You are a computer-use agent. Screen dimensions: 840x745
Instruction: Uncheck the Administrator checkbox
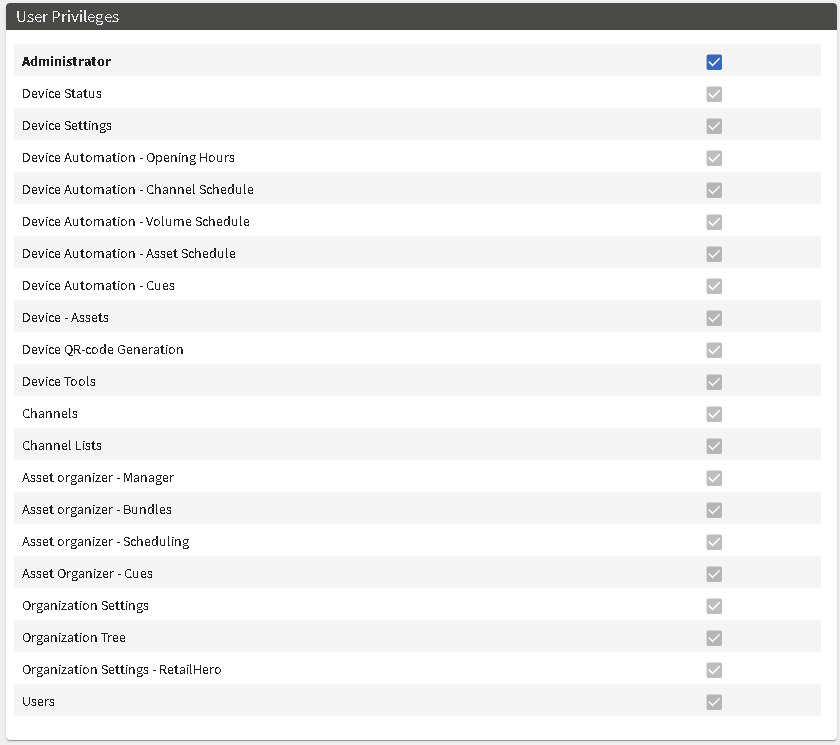point(714,62)
